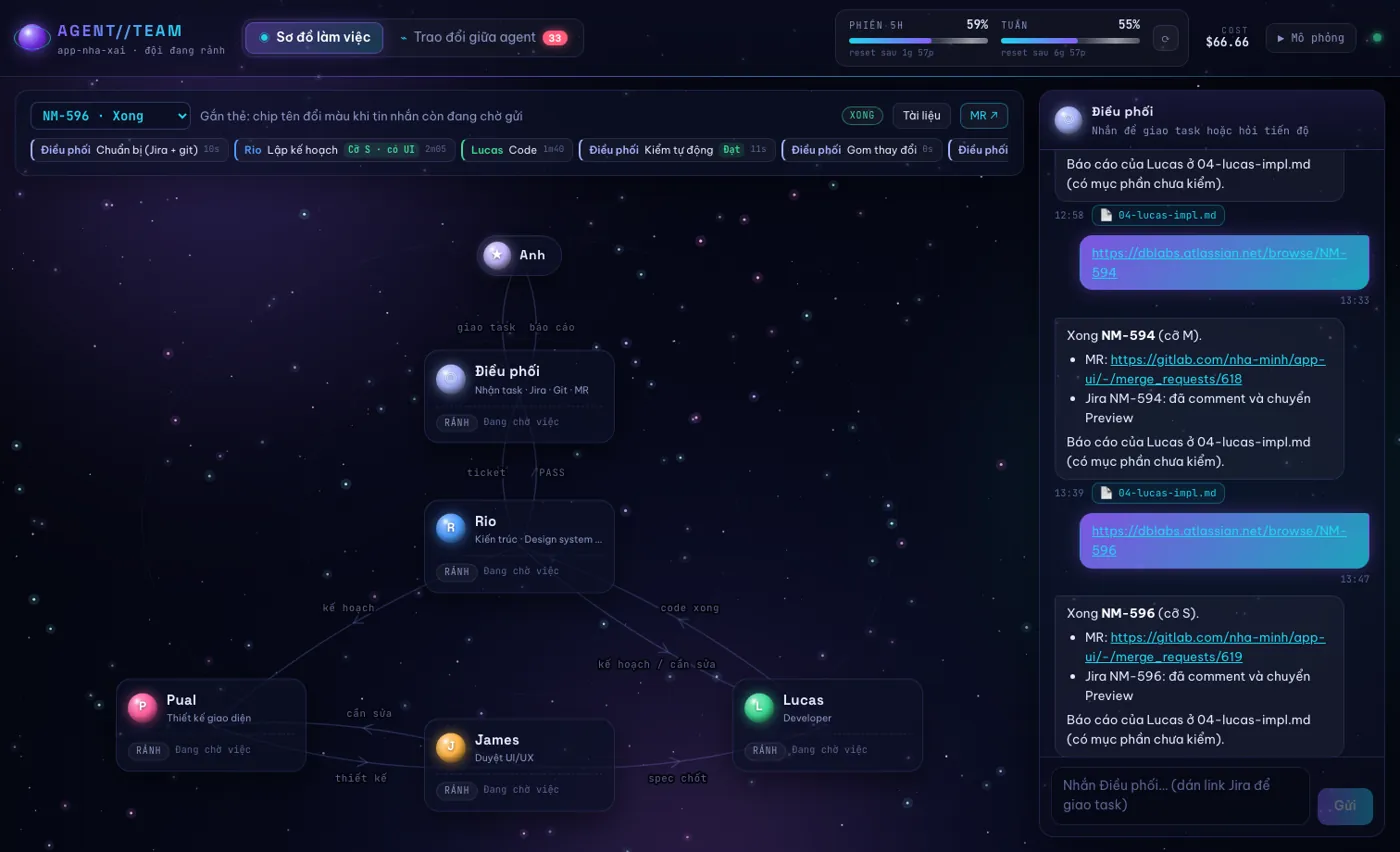Screen dimensions: 1400x852
Task: Click the file icon beside the 13:39 timestamp
Action: [x=1106, y=493]
